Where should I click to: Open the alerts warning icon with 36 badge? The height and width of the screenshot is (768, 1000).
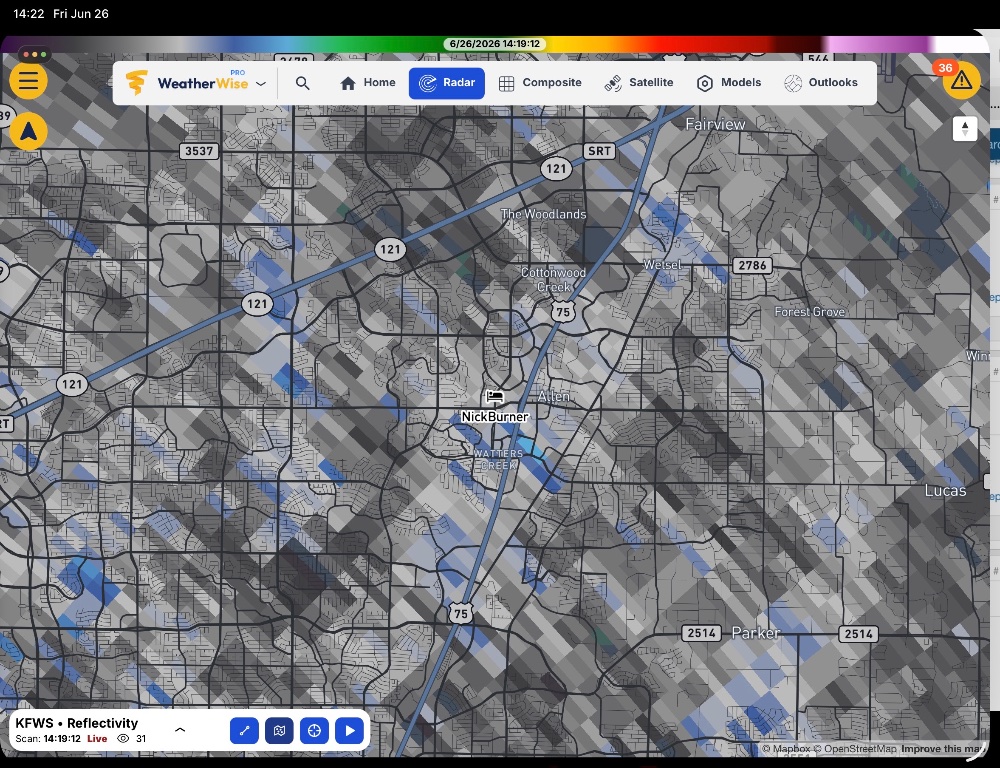click(x=961, y=80)
